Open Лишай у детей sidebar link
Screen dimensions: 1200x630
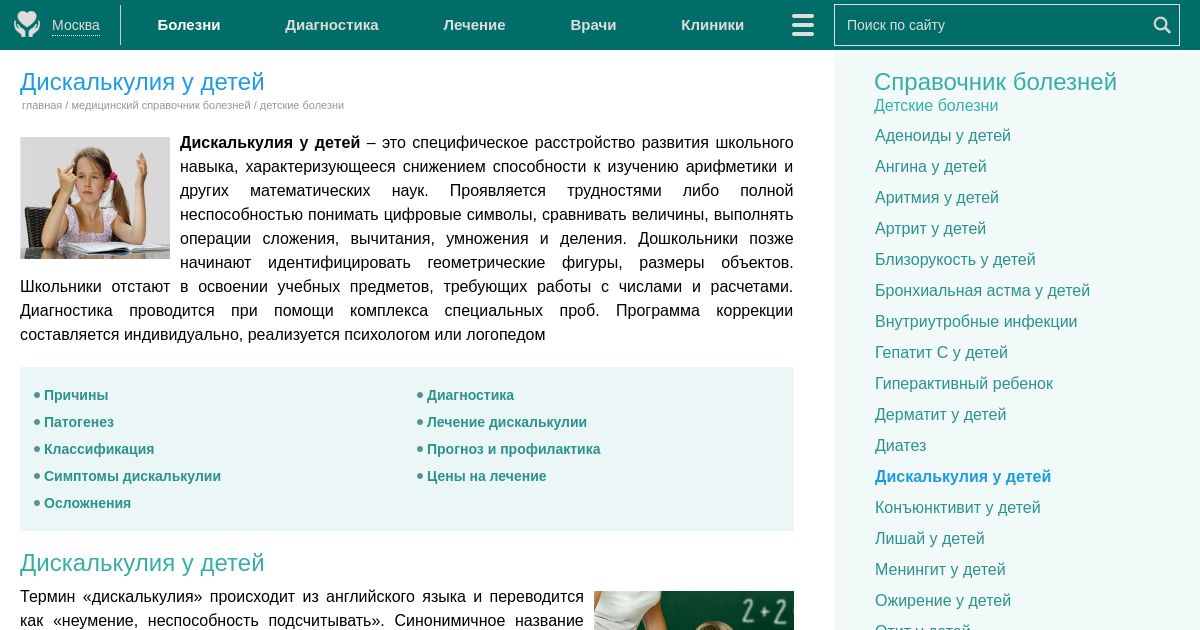(930, 538)
